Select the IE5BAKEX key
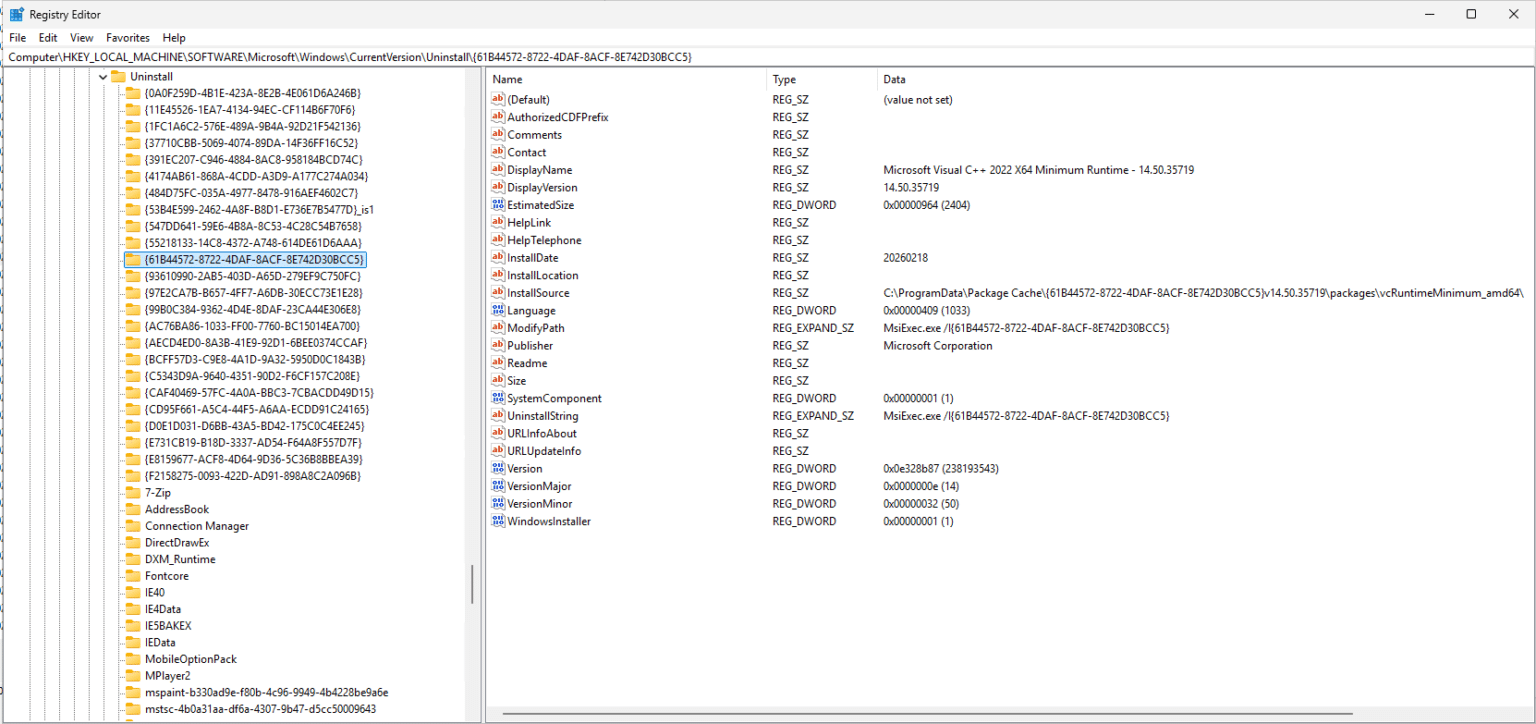This screenshot has height=724, width=1536. point(168,626)
